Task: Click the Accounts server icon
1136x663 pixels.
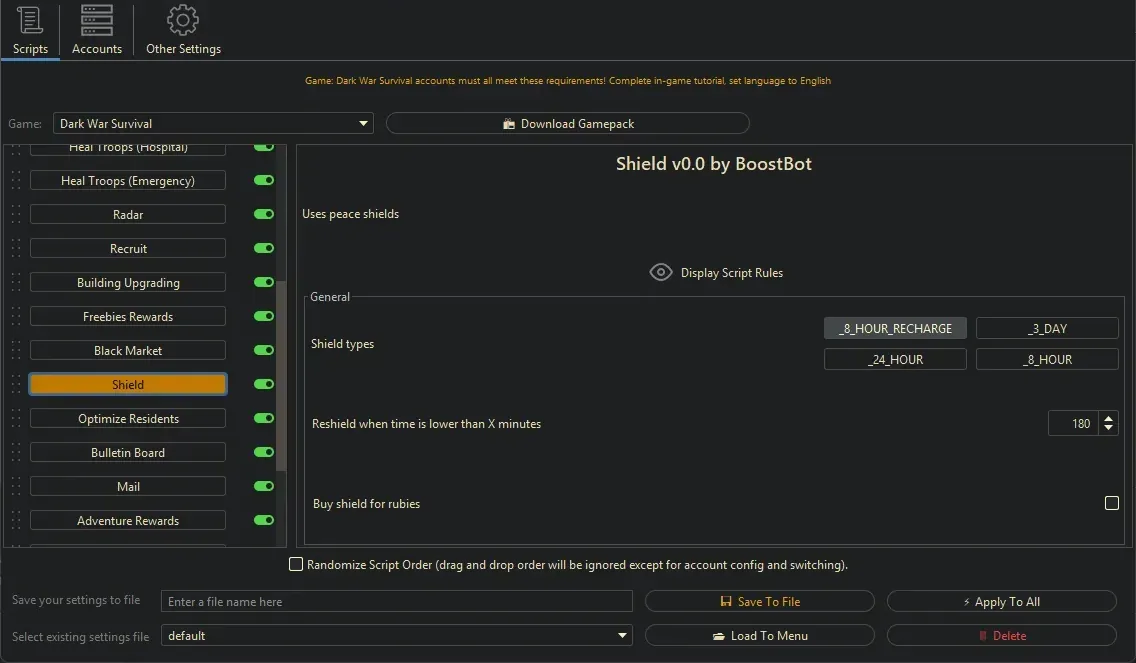Action: (96, 20)
